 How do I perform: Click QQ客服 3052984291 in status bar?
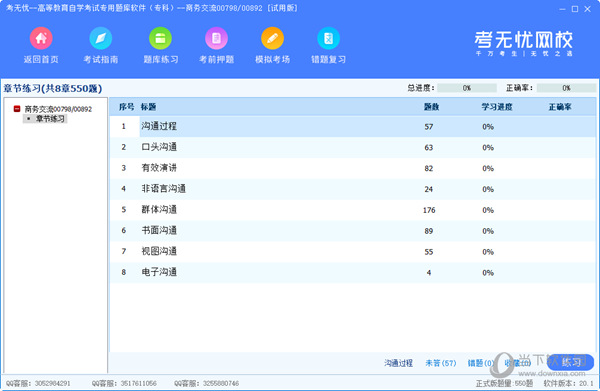38,383
